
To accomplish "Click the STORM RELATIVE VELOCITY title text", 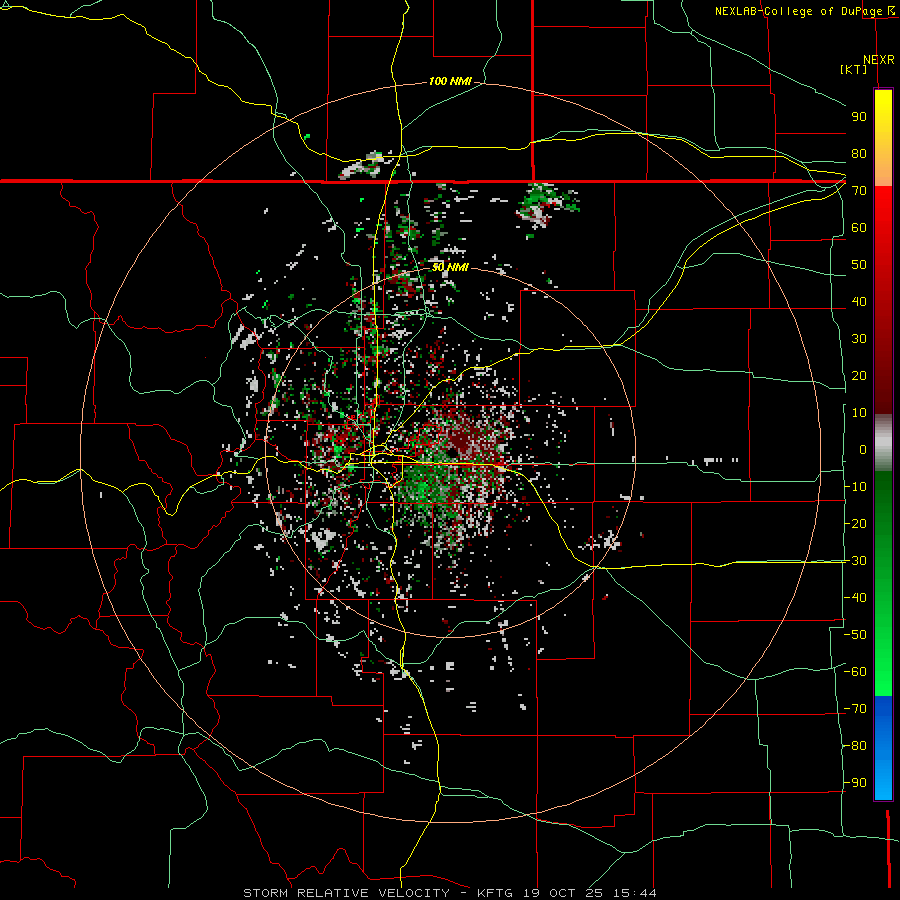I will point(346,893).
